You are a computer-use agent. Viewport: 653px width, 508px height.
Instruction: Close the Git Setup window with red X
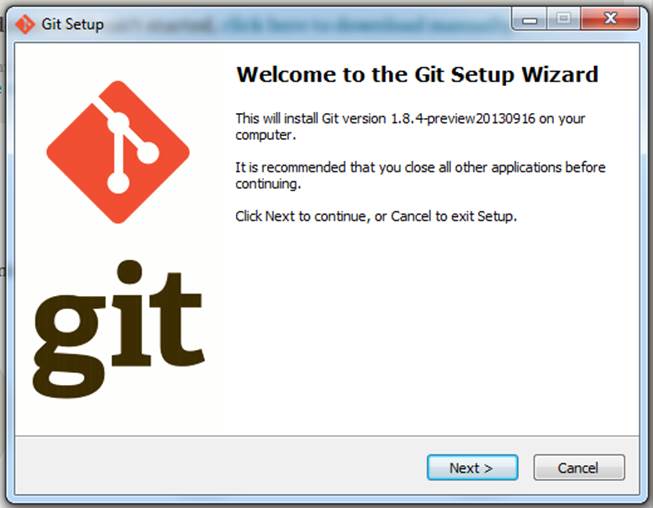tap(610, 19)
